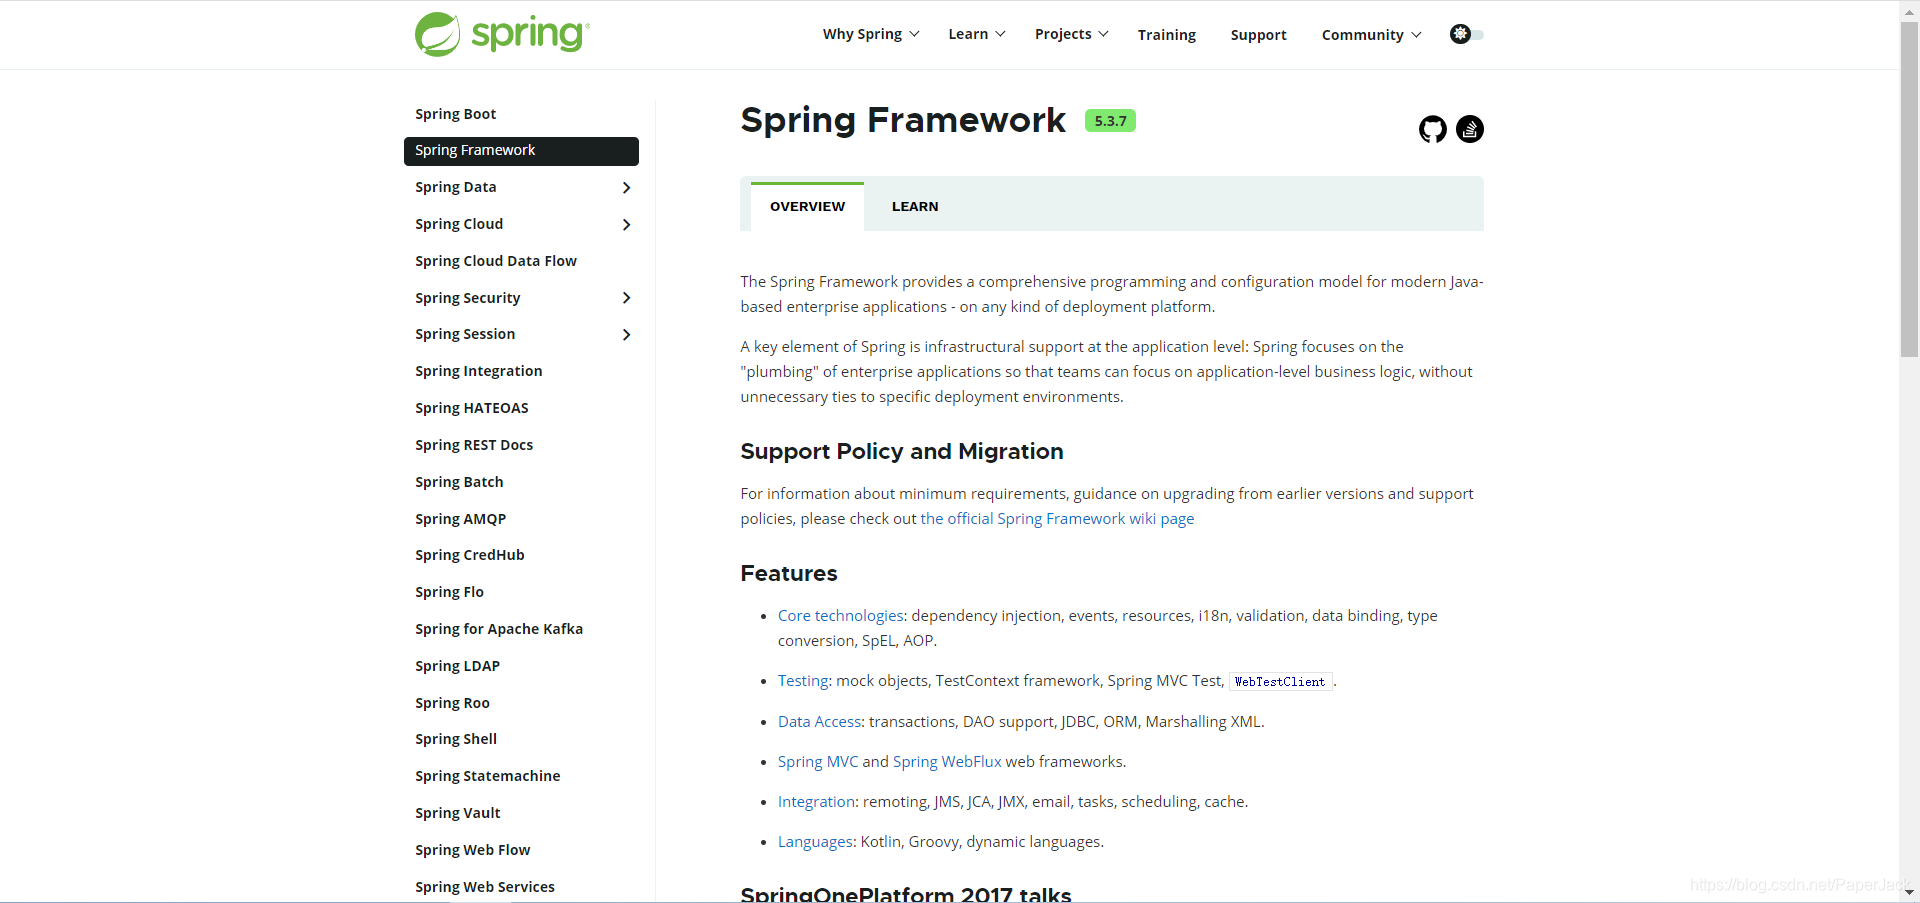The width and height of the screenshot is (1920, 903).
Task: Open the GitHub repository icon
Action: 1432,129
